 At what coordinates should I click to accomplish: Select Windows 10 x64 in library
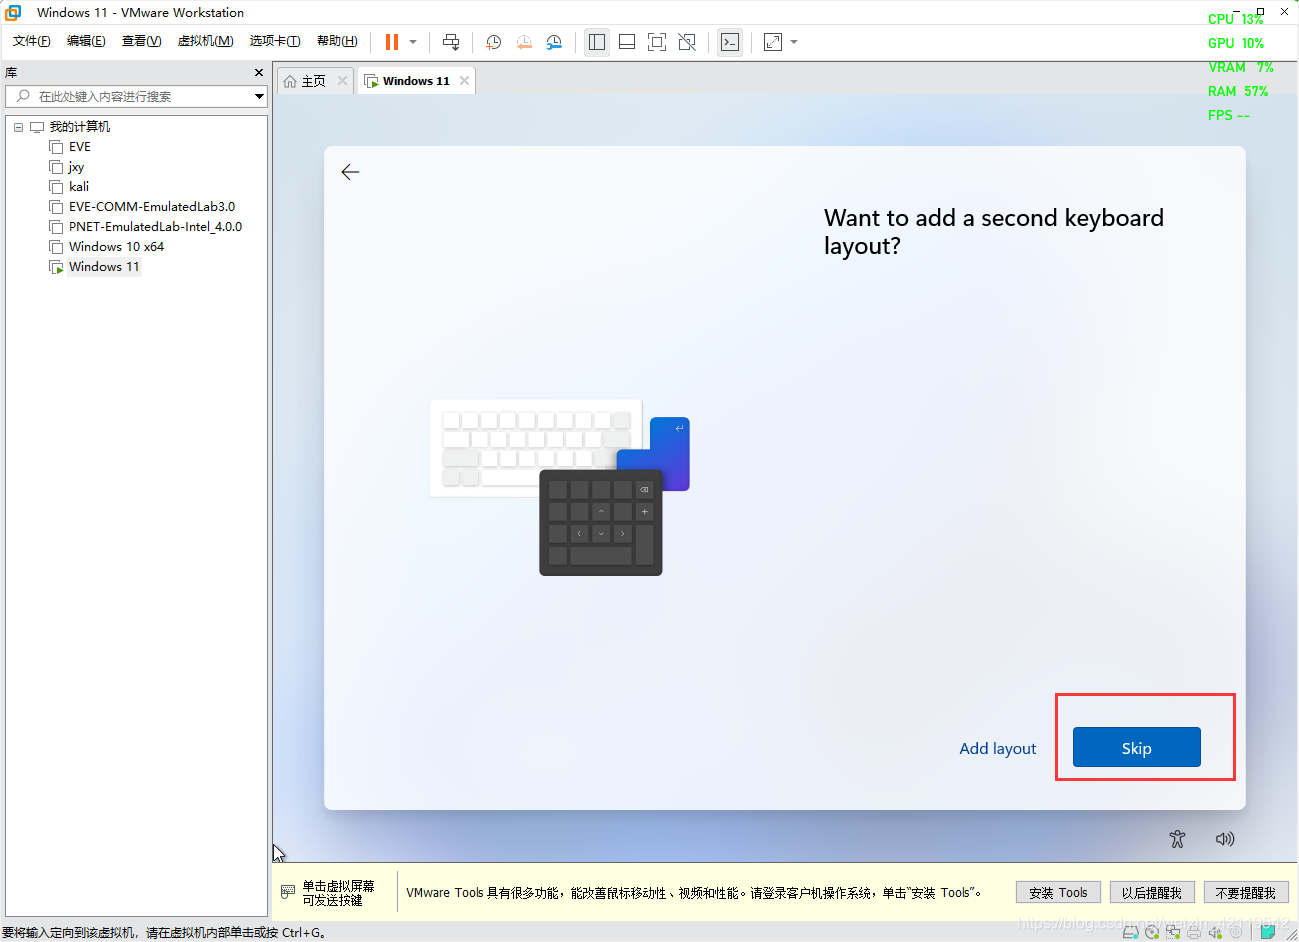pos(116,247)
